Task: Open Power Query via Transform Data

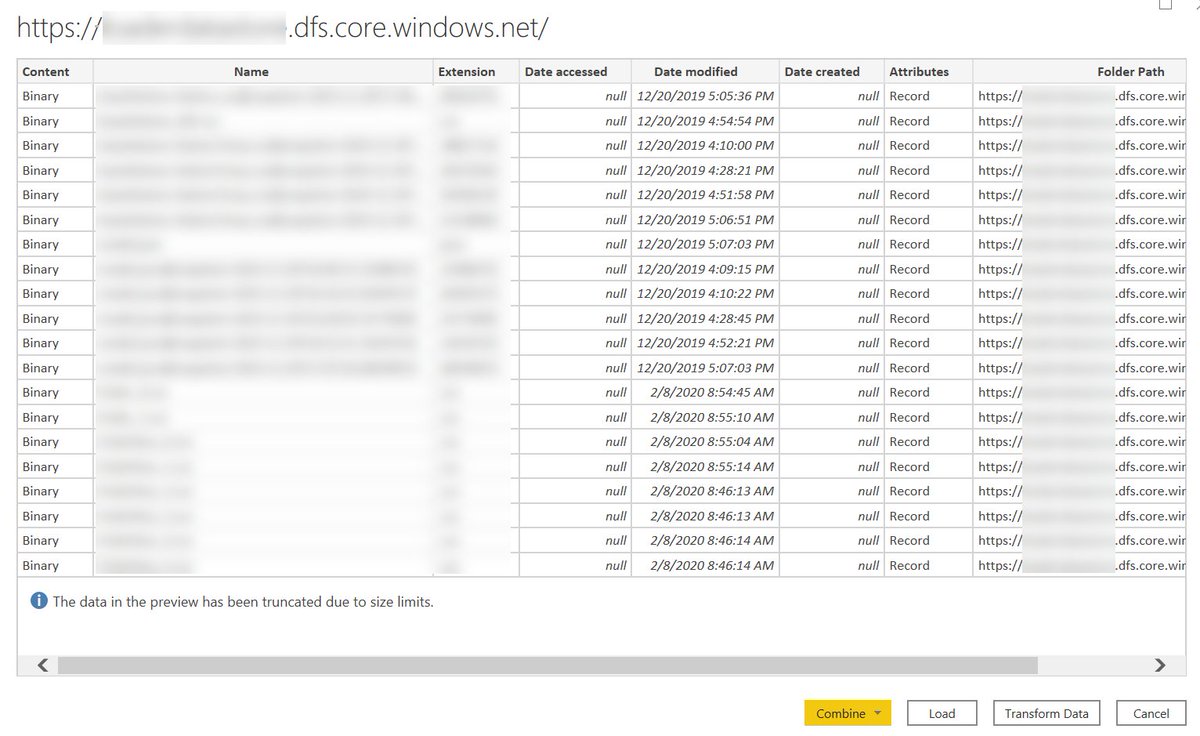Action: pos(1046,713)
